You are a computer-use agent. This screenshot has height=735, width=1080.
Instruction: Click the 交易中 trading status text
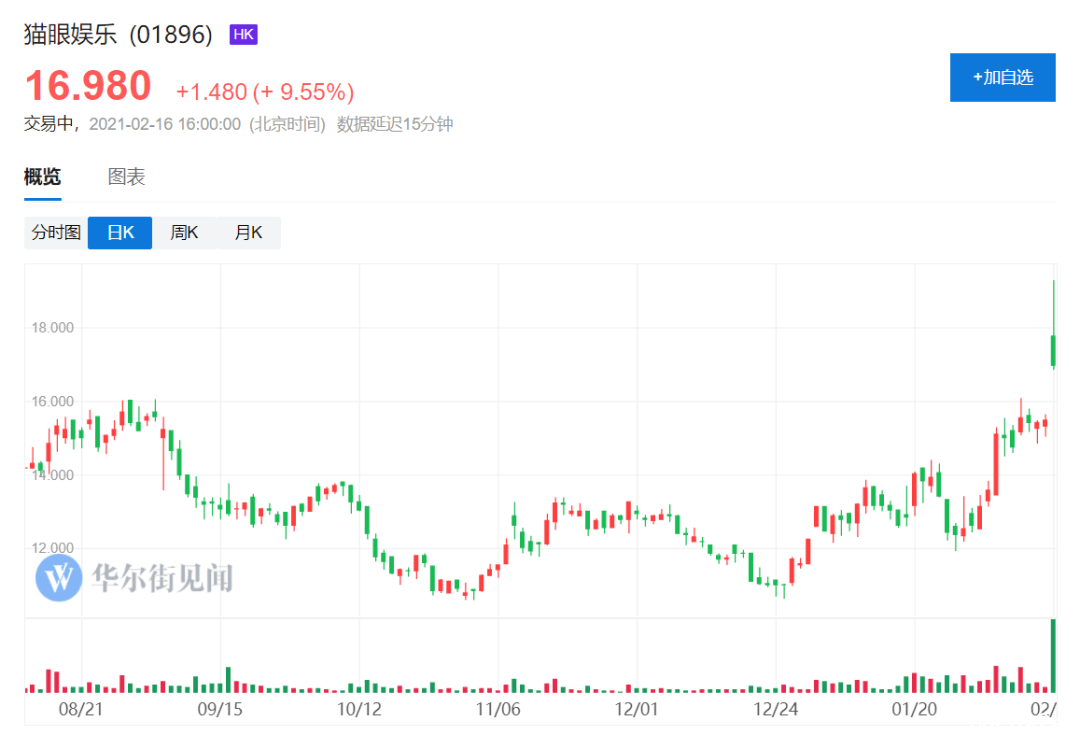tap(49, 125)
